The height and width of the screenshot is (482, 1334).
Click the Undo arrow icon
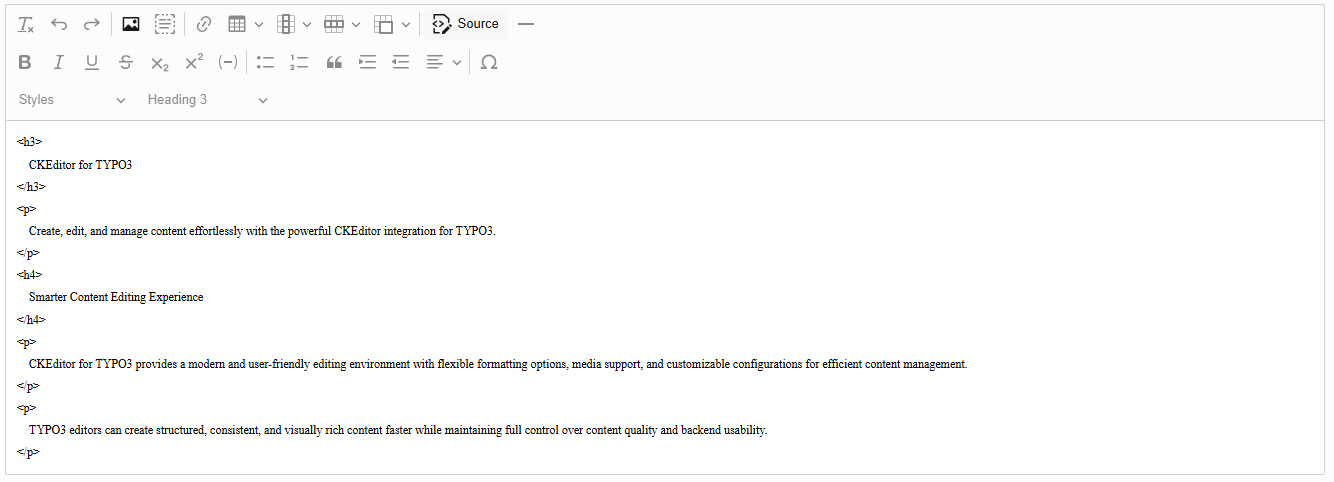click(59, 24)
